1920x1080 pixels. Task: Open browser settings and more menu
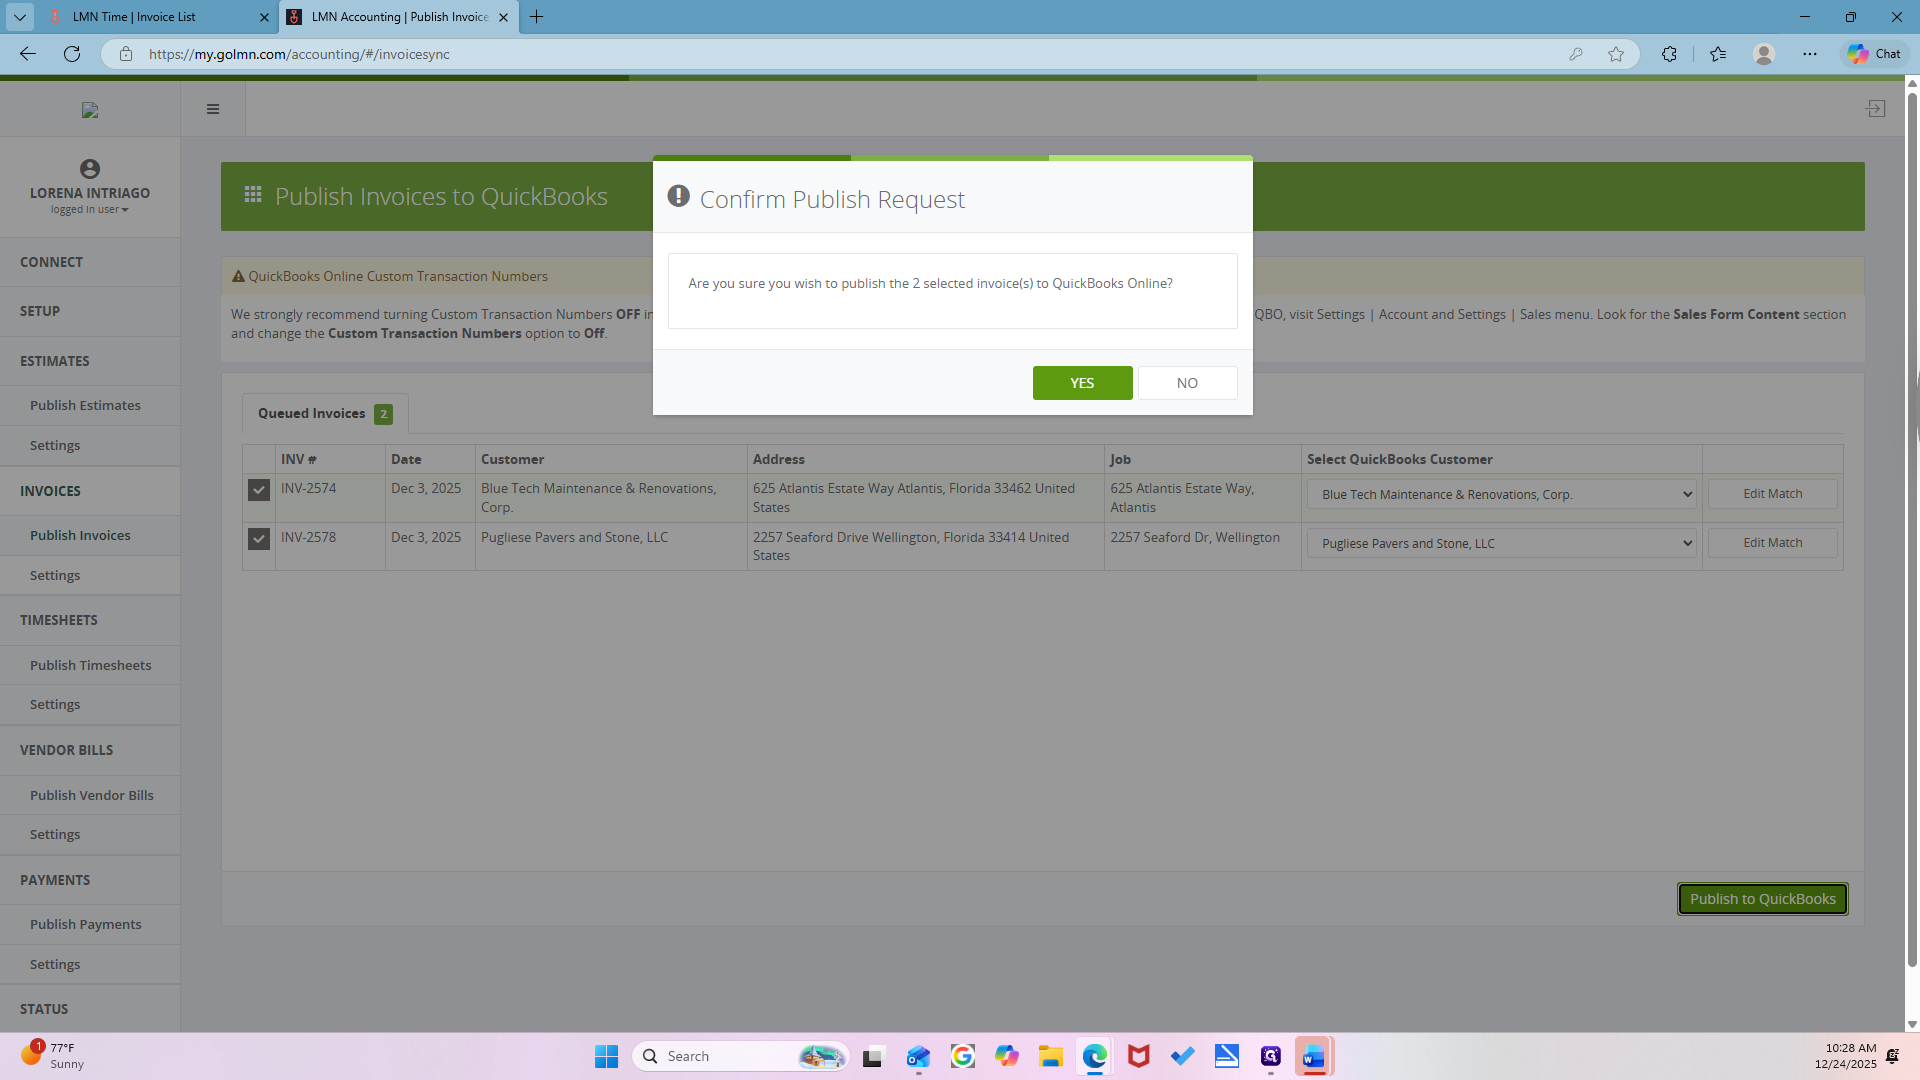tap(1810, 54)
